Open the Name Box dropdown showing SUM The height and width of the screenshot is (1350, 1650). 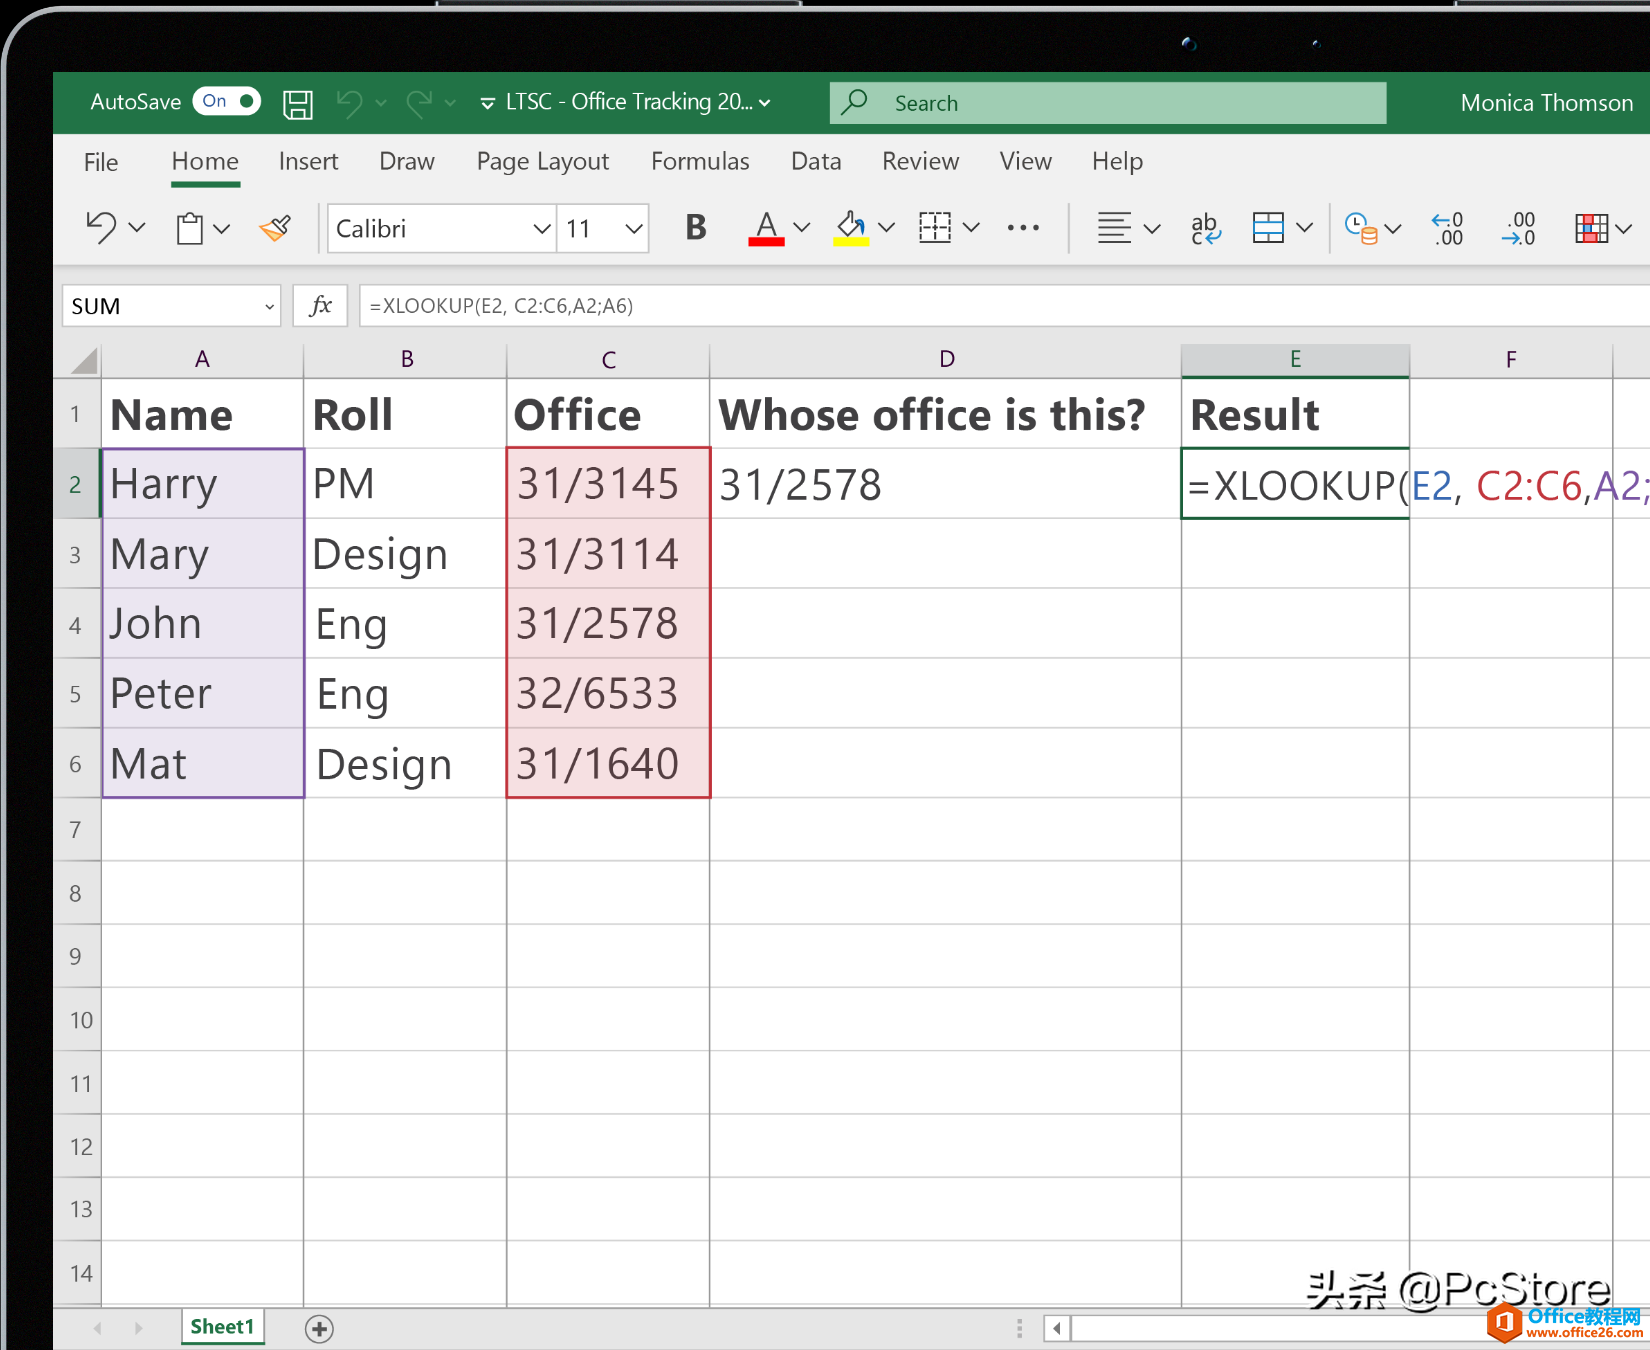click(x=269, y=306)
